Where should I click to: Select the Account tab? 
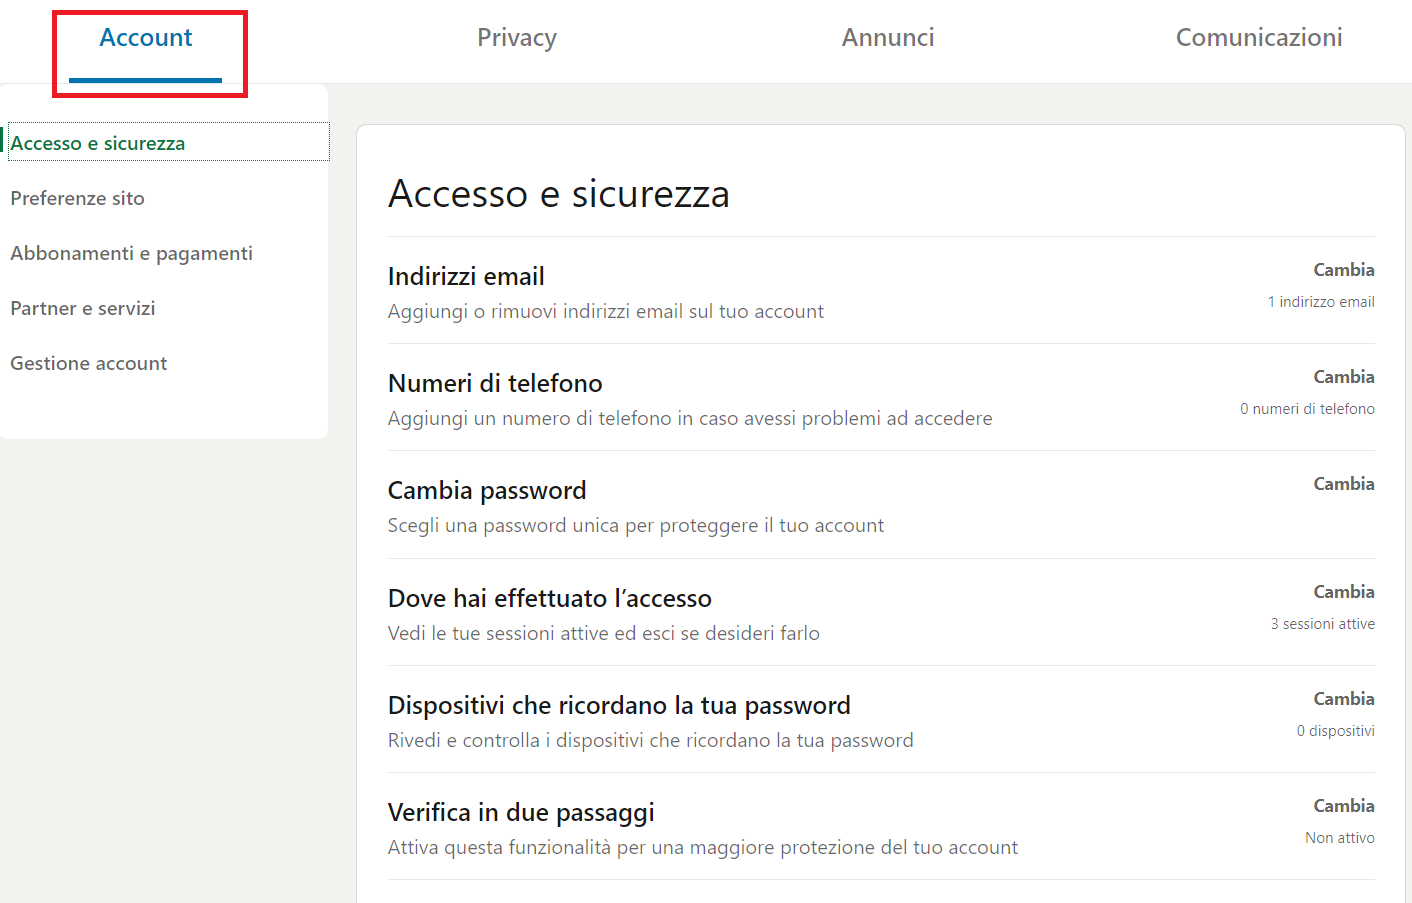pos(146,38)
